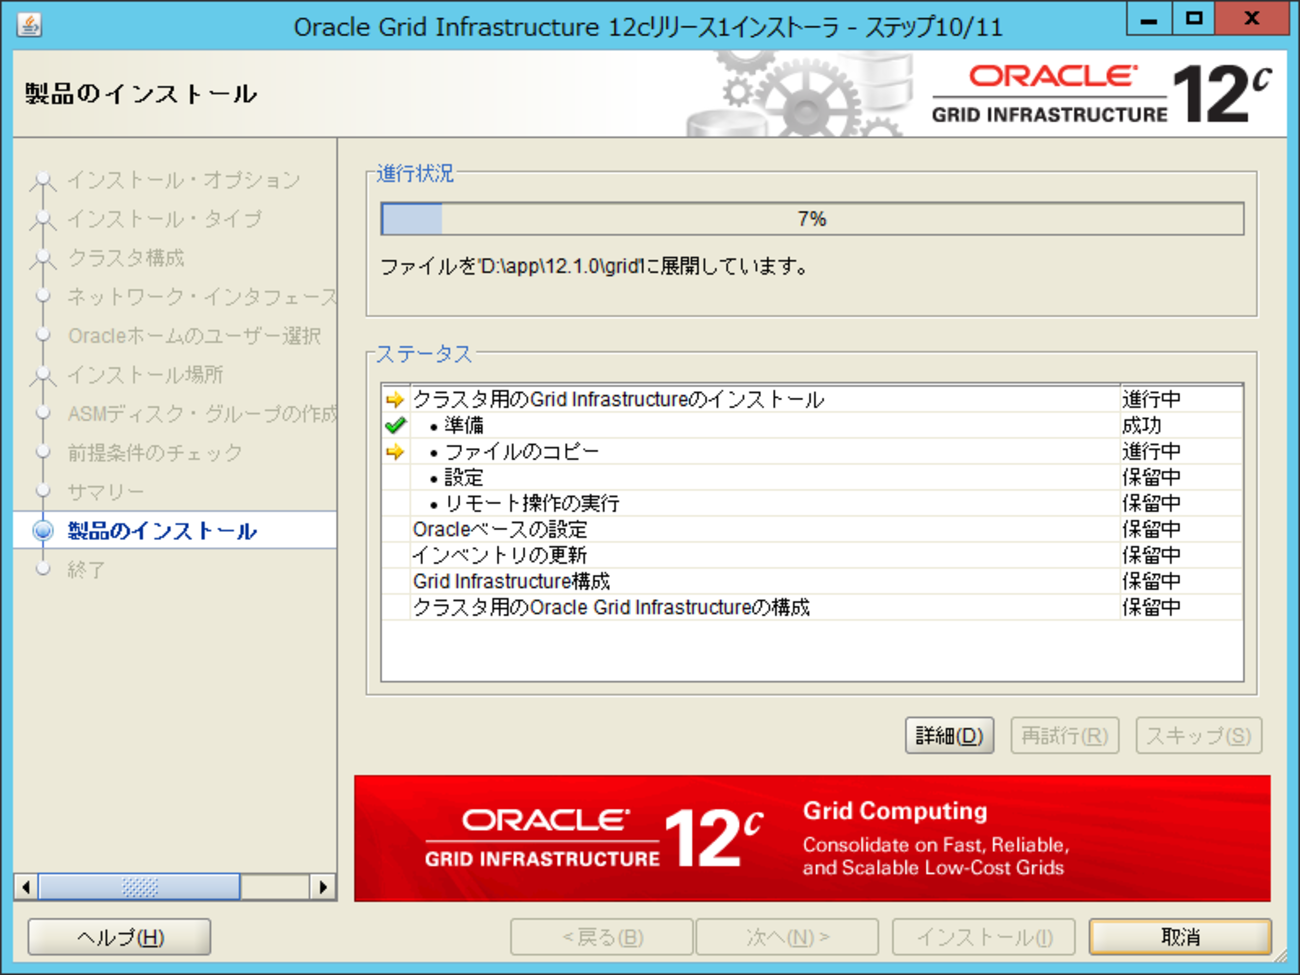
Task: Click the 再試行(R) retry button
Action: coord(1064,736)
